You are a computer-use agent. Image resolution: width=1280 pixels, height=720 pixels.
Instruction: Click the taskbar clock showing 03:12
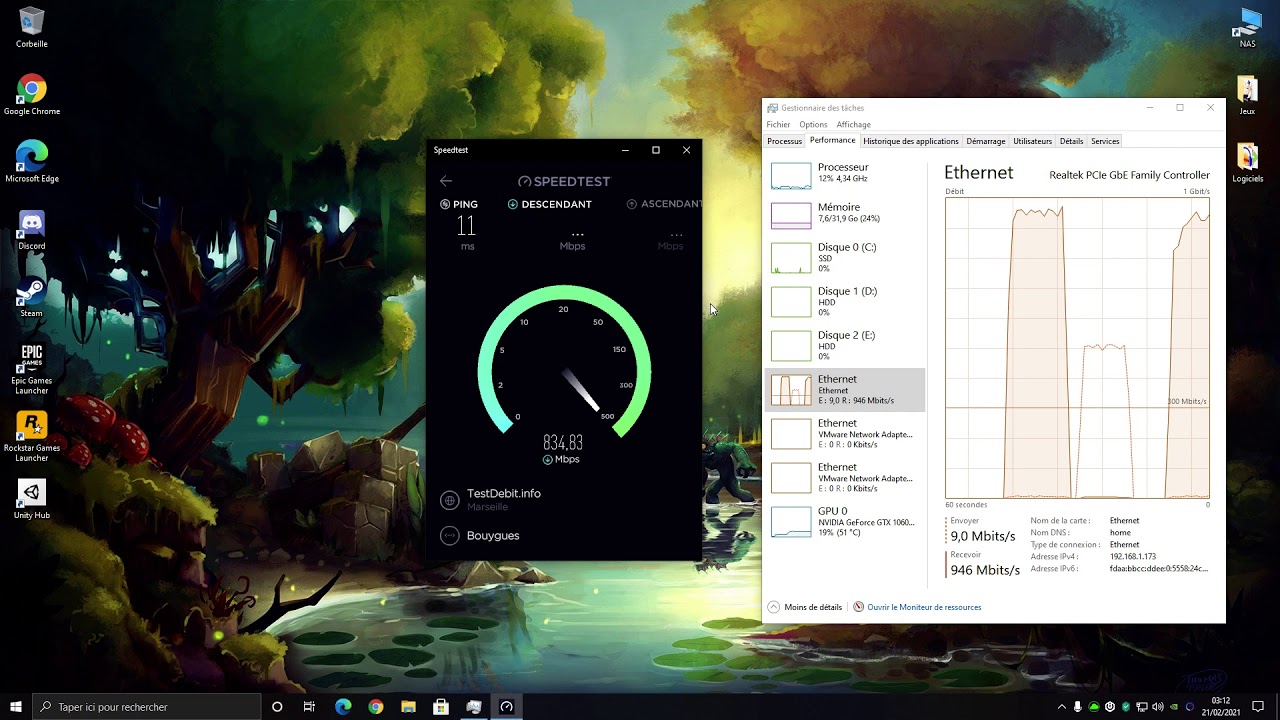click(1221, 706)
